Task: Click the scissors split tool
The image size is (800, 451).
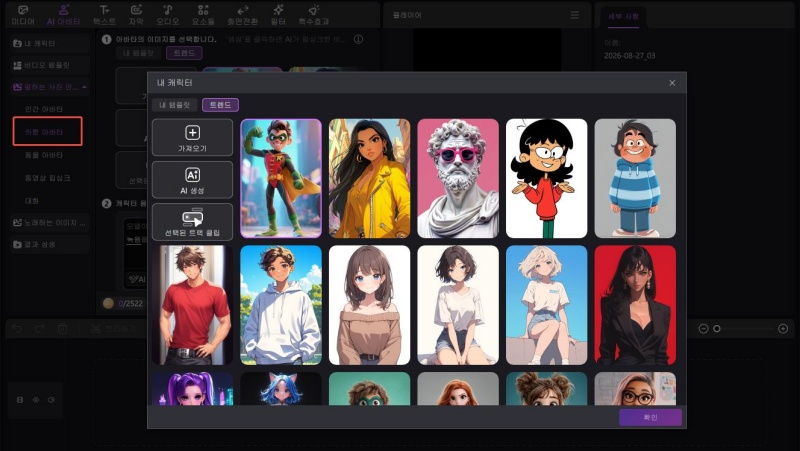Action: coord(95,329)
